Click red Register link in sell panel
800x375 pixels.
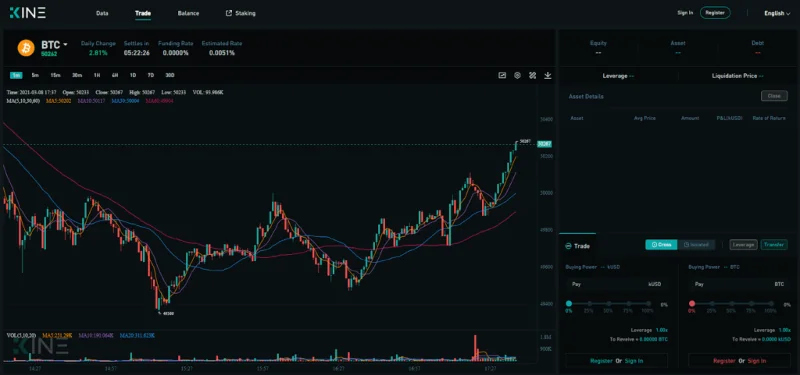724,361
